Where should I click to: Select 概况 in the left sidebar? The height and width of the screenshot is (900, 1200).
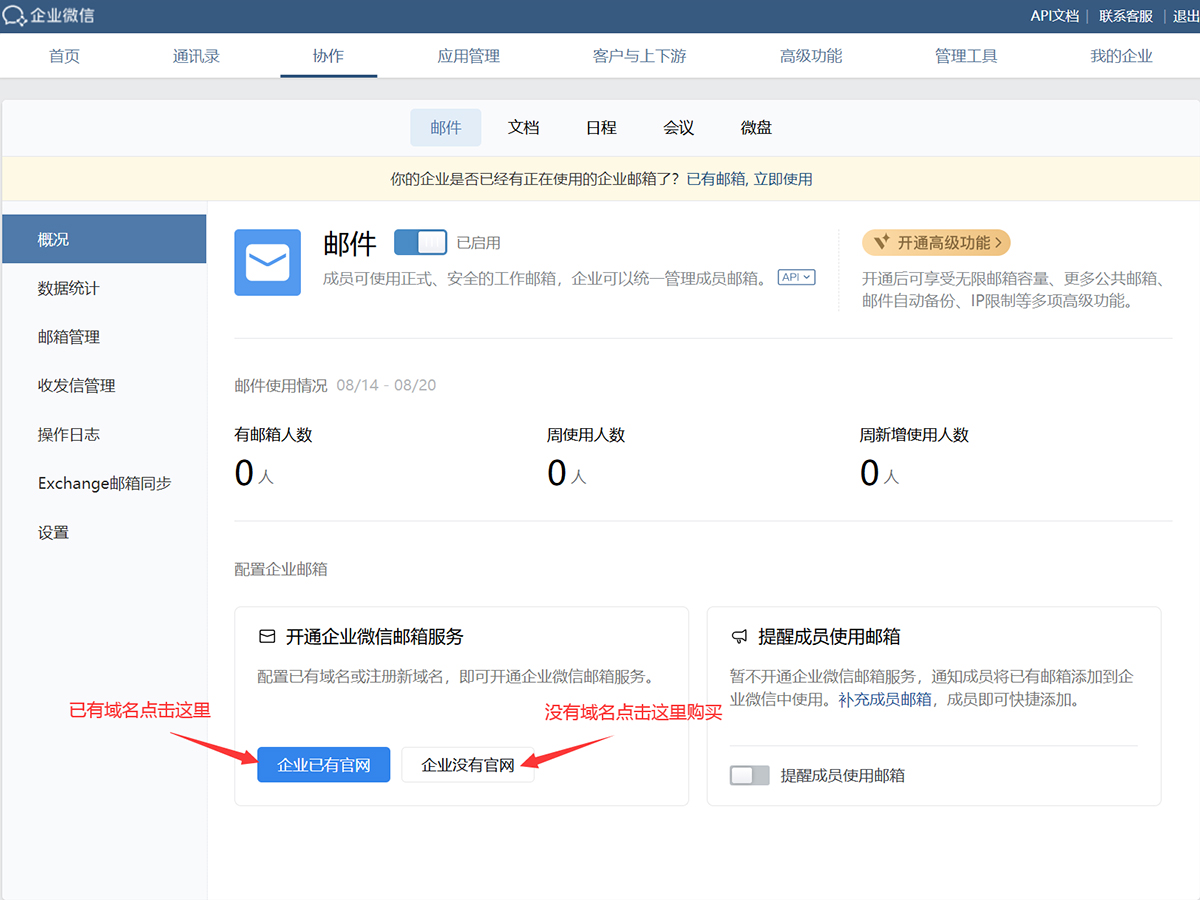104,239
